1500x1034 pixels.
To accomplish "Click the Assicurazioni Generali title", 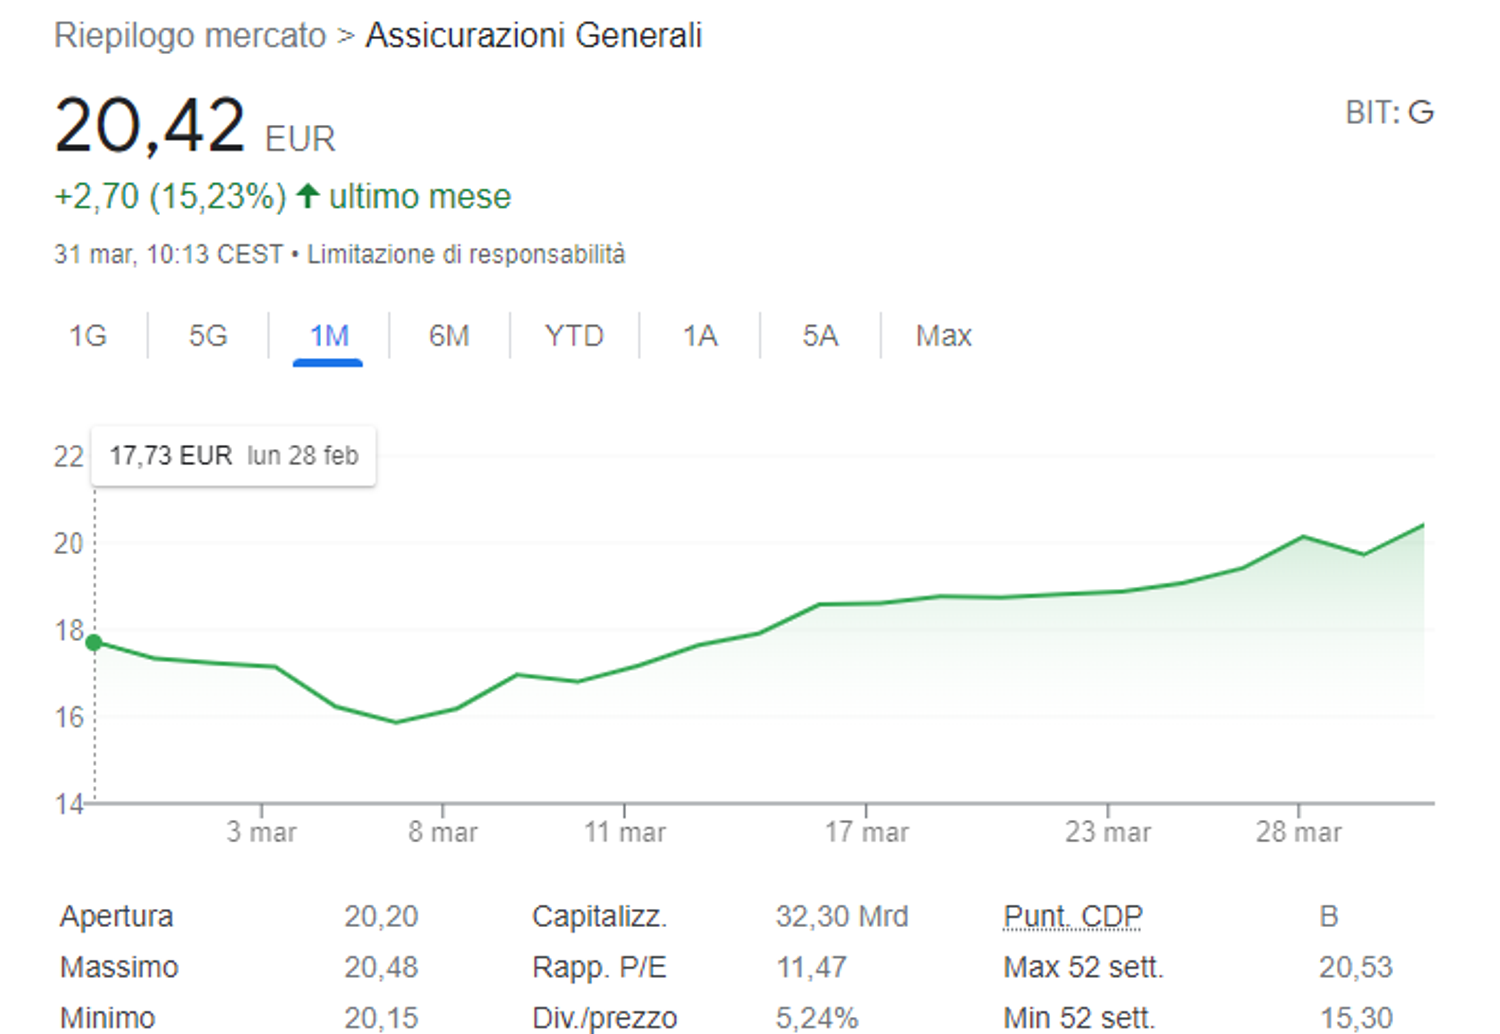I will 534,35.
